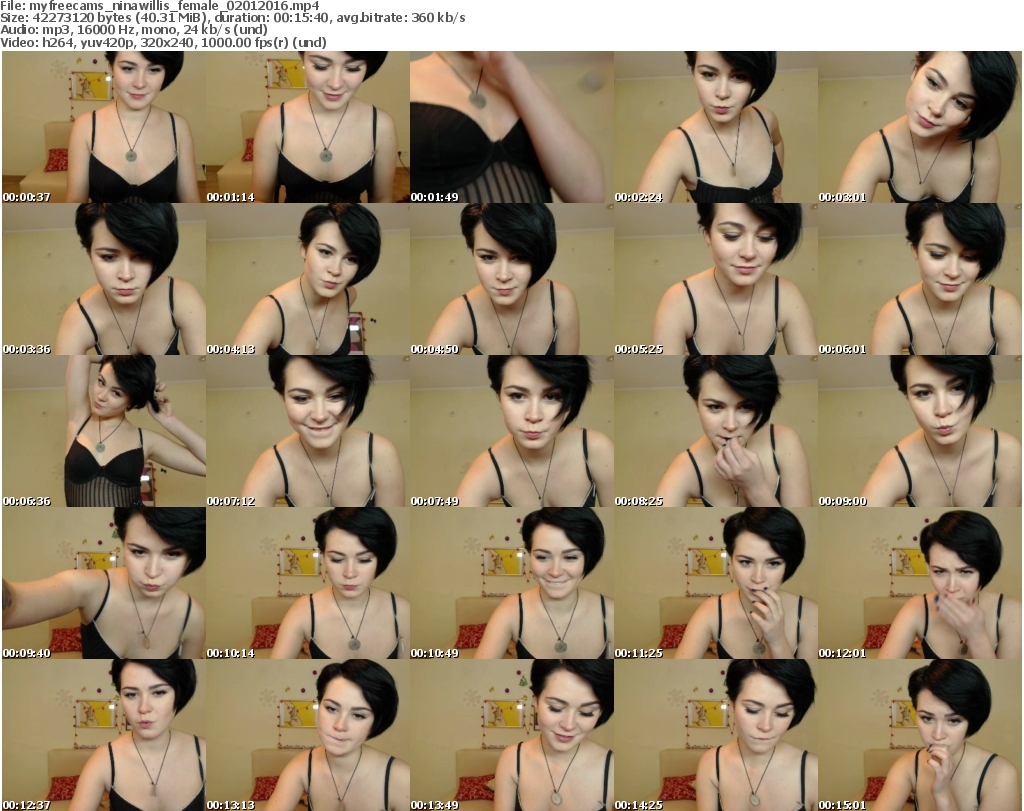1024x811 pixels.
Task: Open the frame labeled 00:07:12
Action: (308, 432)
